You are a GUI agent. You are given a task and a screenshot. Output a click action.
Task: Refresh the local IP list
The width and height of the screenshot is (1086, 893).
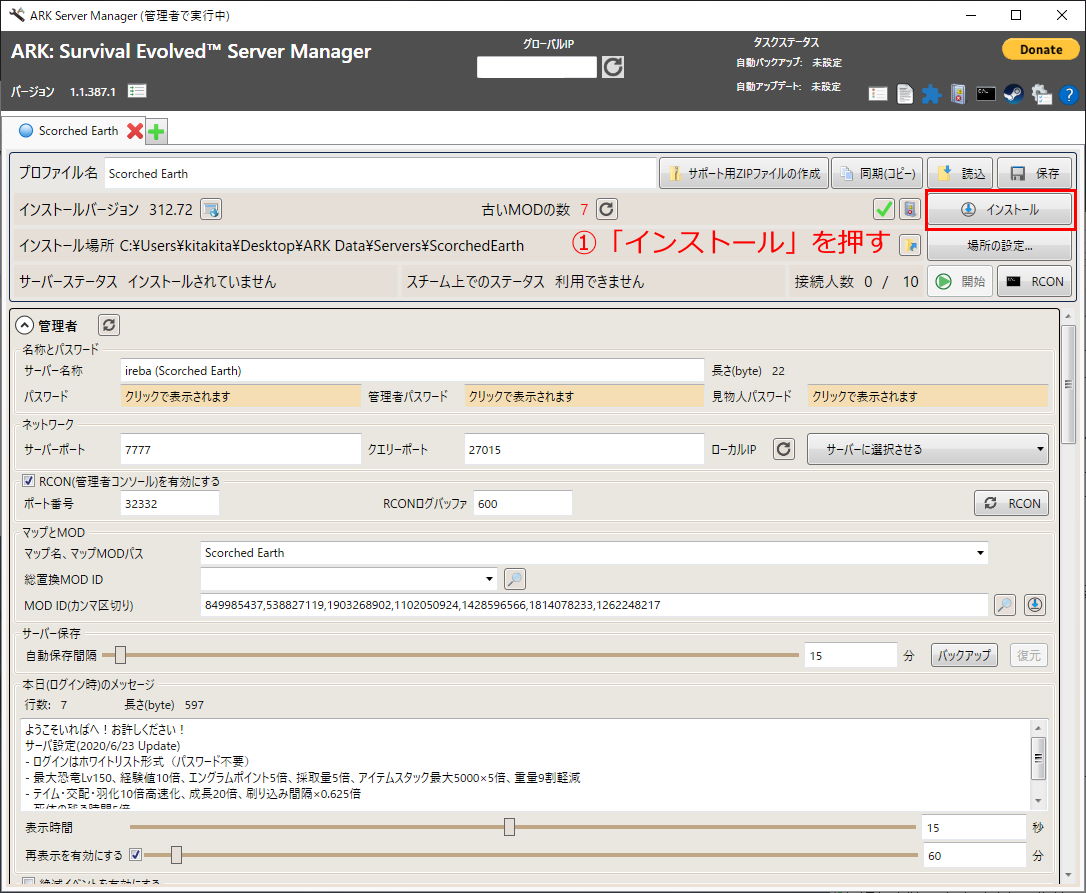click(783, 450)
